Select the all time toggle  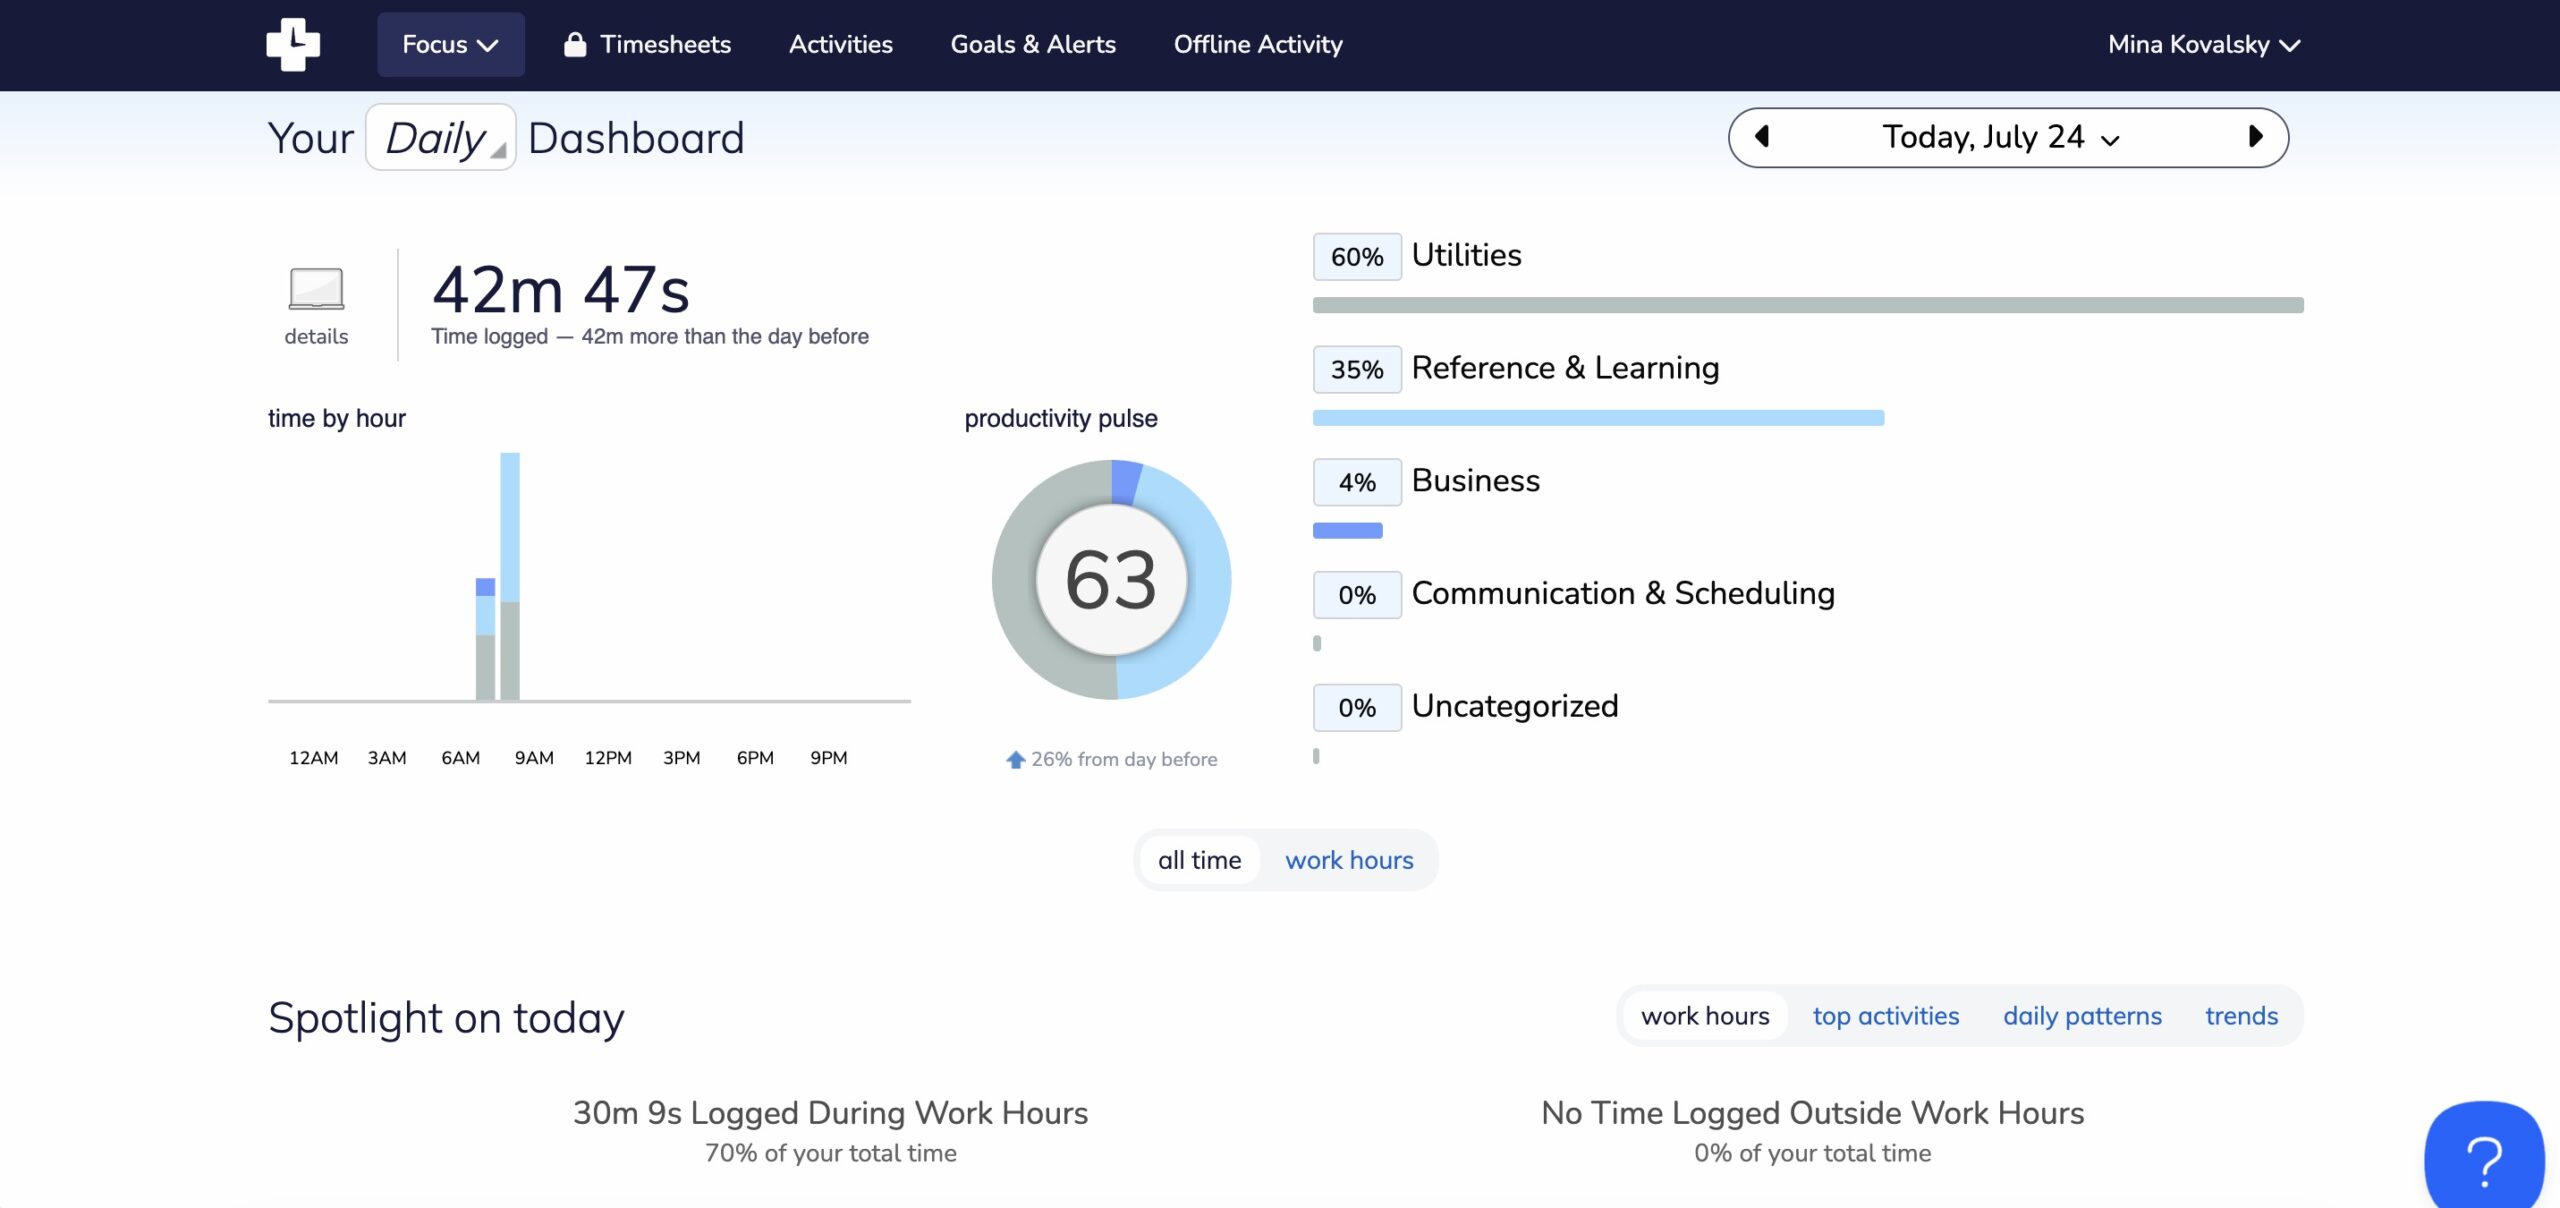(x=1199, y=860)
